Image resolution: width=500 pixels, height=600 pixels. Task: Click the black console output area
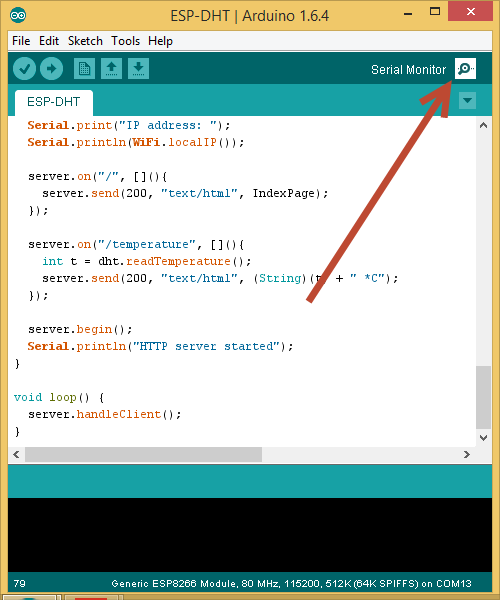click(250, 535)
